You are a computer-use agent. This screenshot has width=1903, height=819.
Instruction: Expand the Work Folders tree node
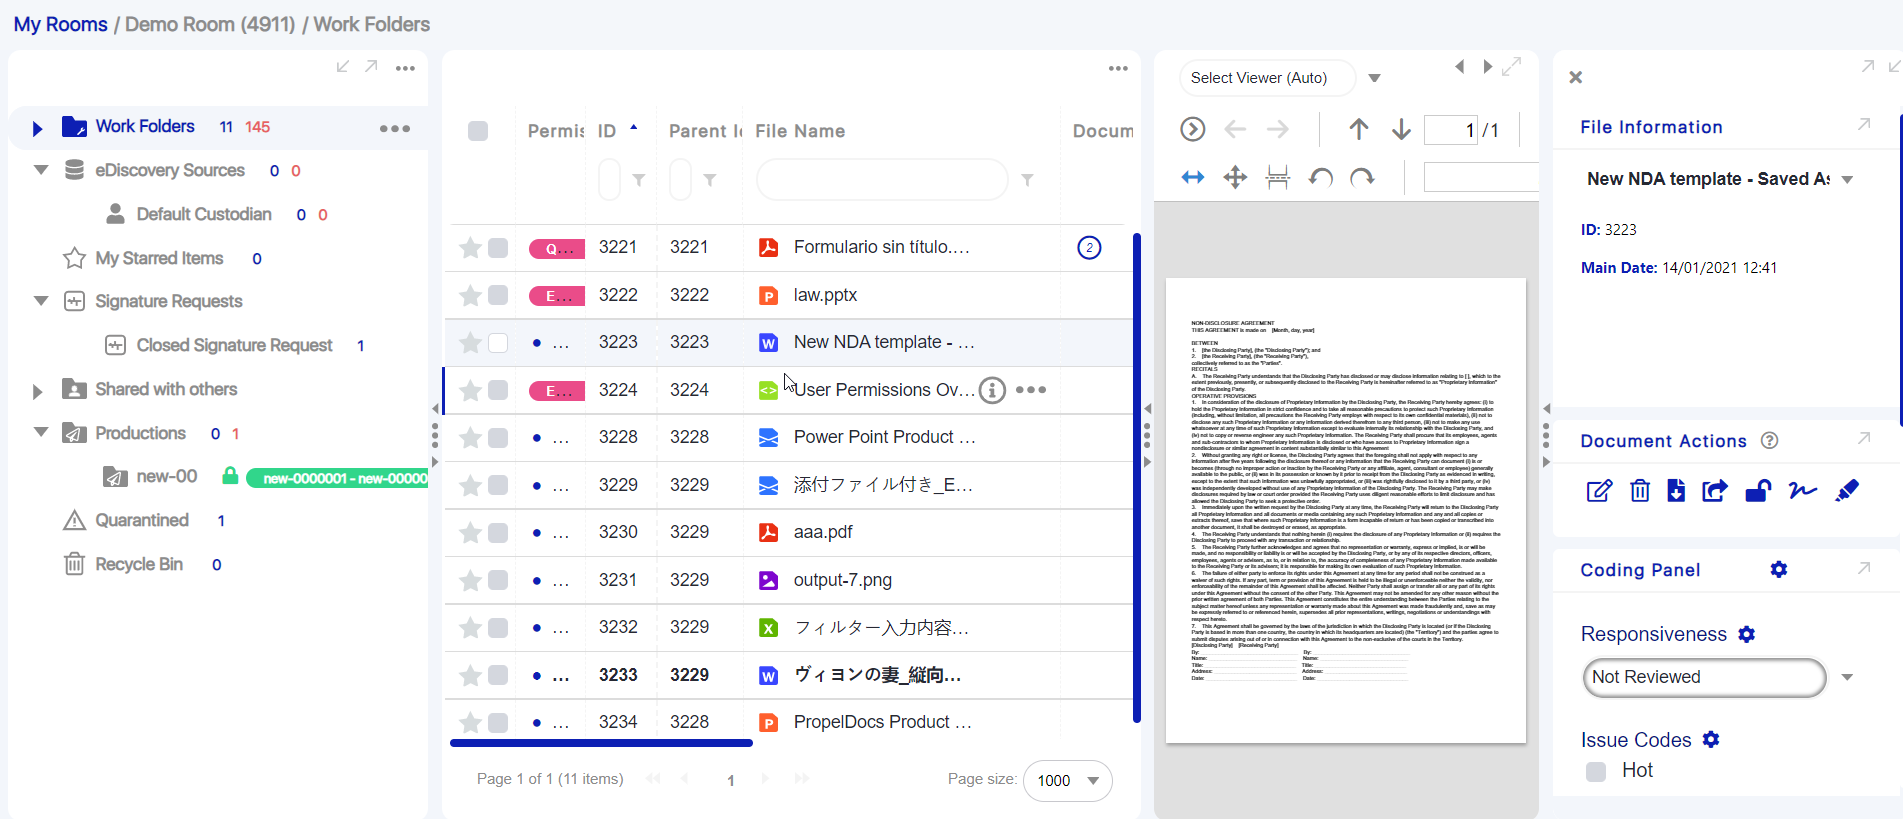pos(37,128)
